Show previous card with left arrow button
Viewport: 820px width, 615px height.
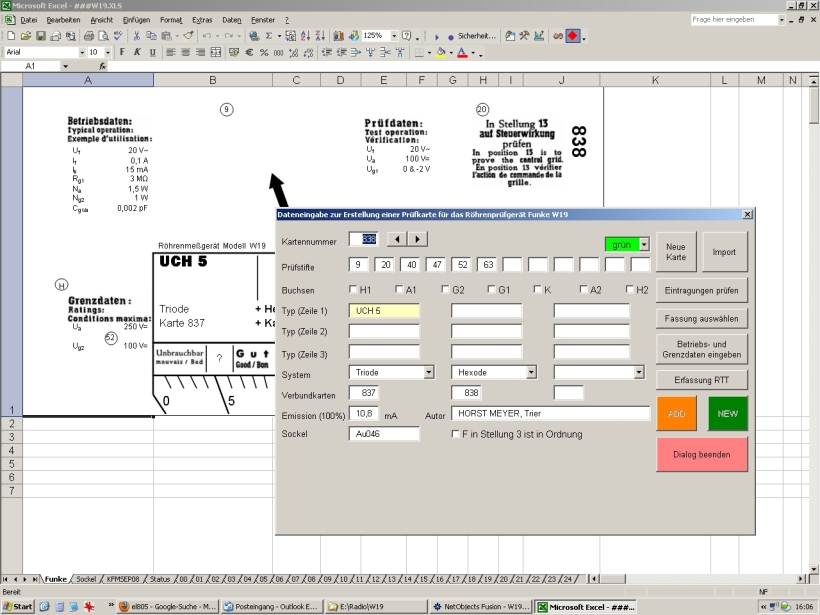397,239
